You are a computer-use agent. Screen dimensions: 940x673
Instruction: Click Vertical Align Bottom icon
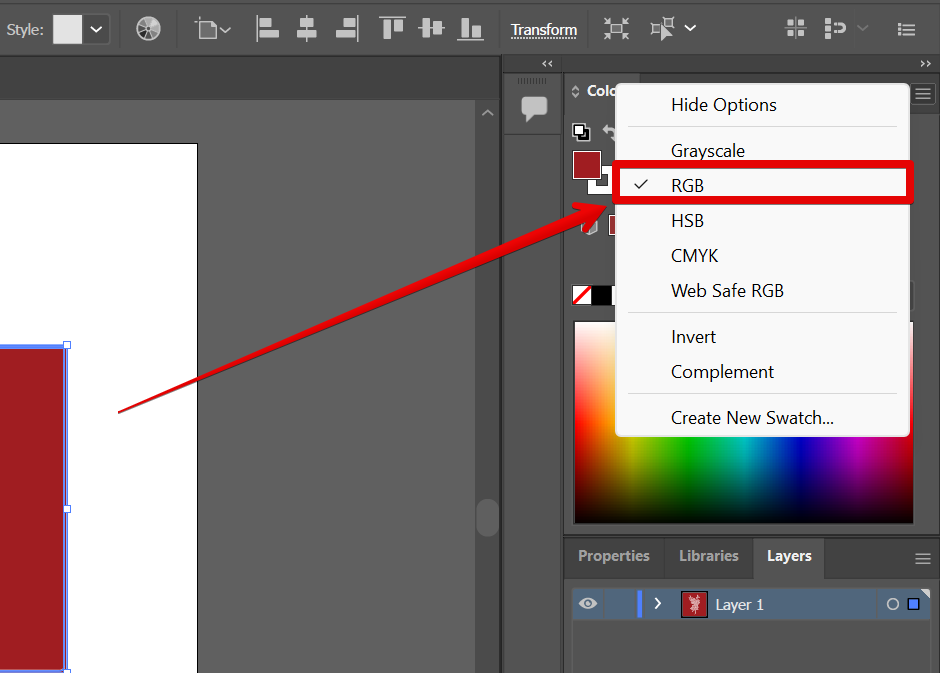click(x=470, y=29)
